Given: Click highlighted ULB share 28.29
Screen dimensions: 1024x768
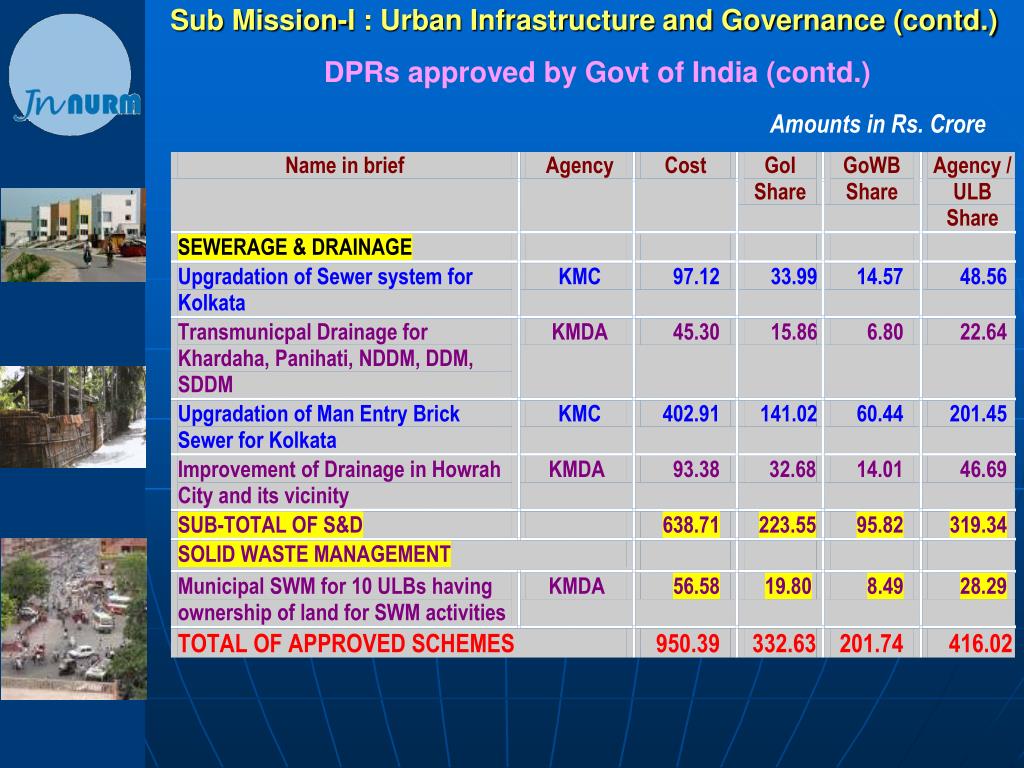Looking at the screenshot, I should click(983, 586).
